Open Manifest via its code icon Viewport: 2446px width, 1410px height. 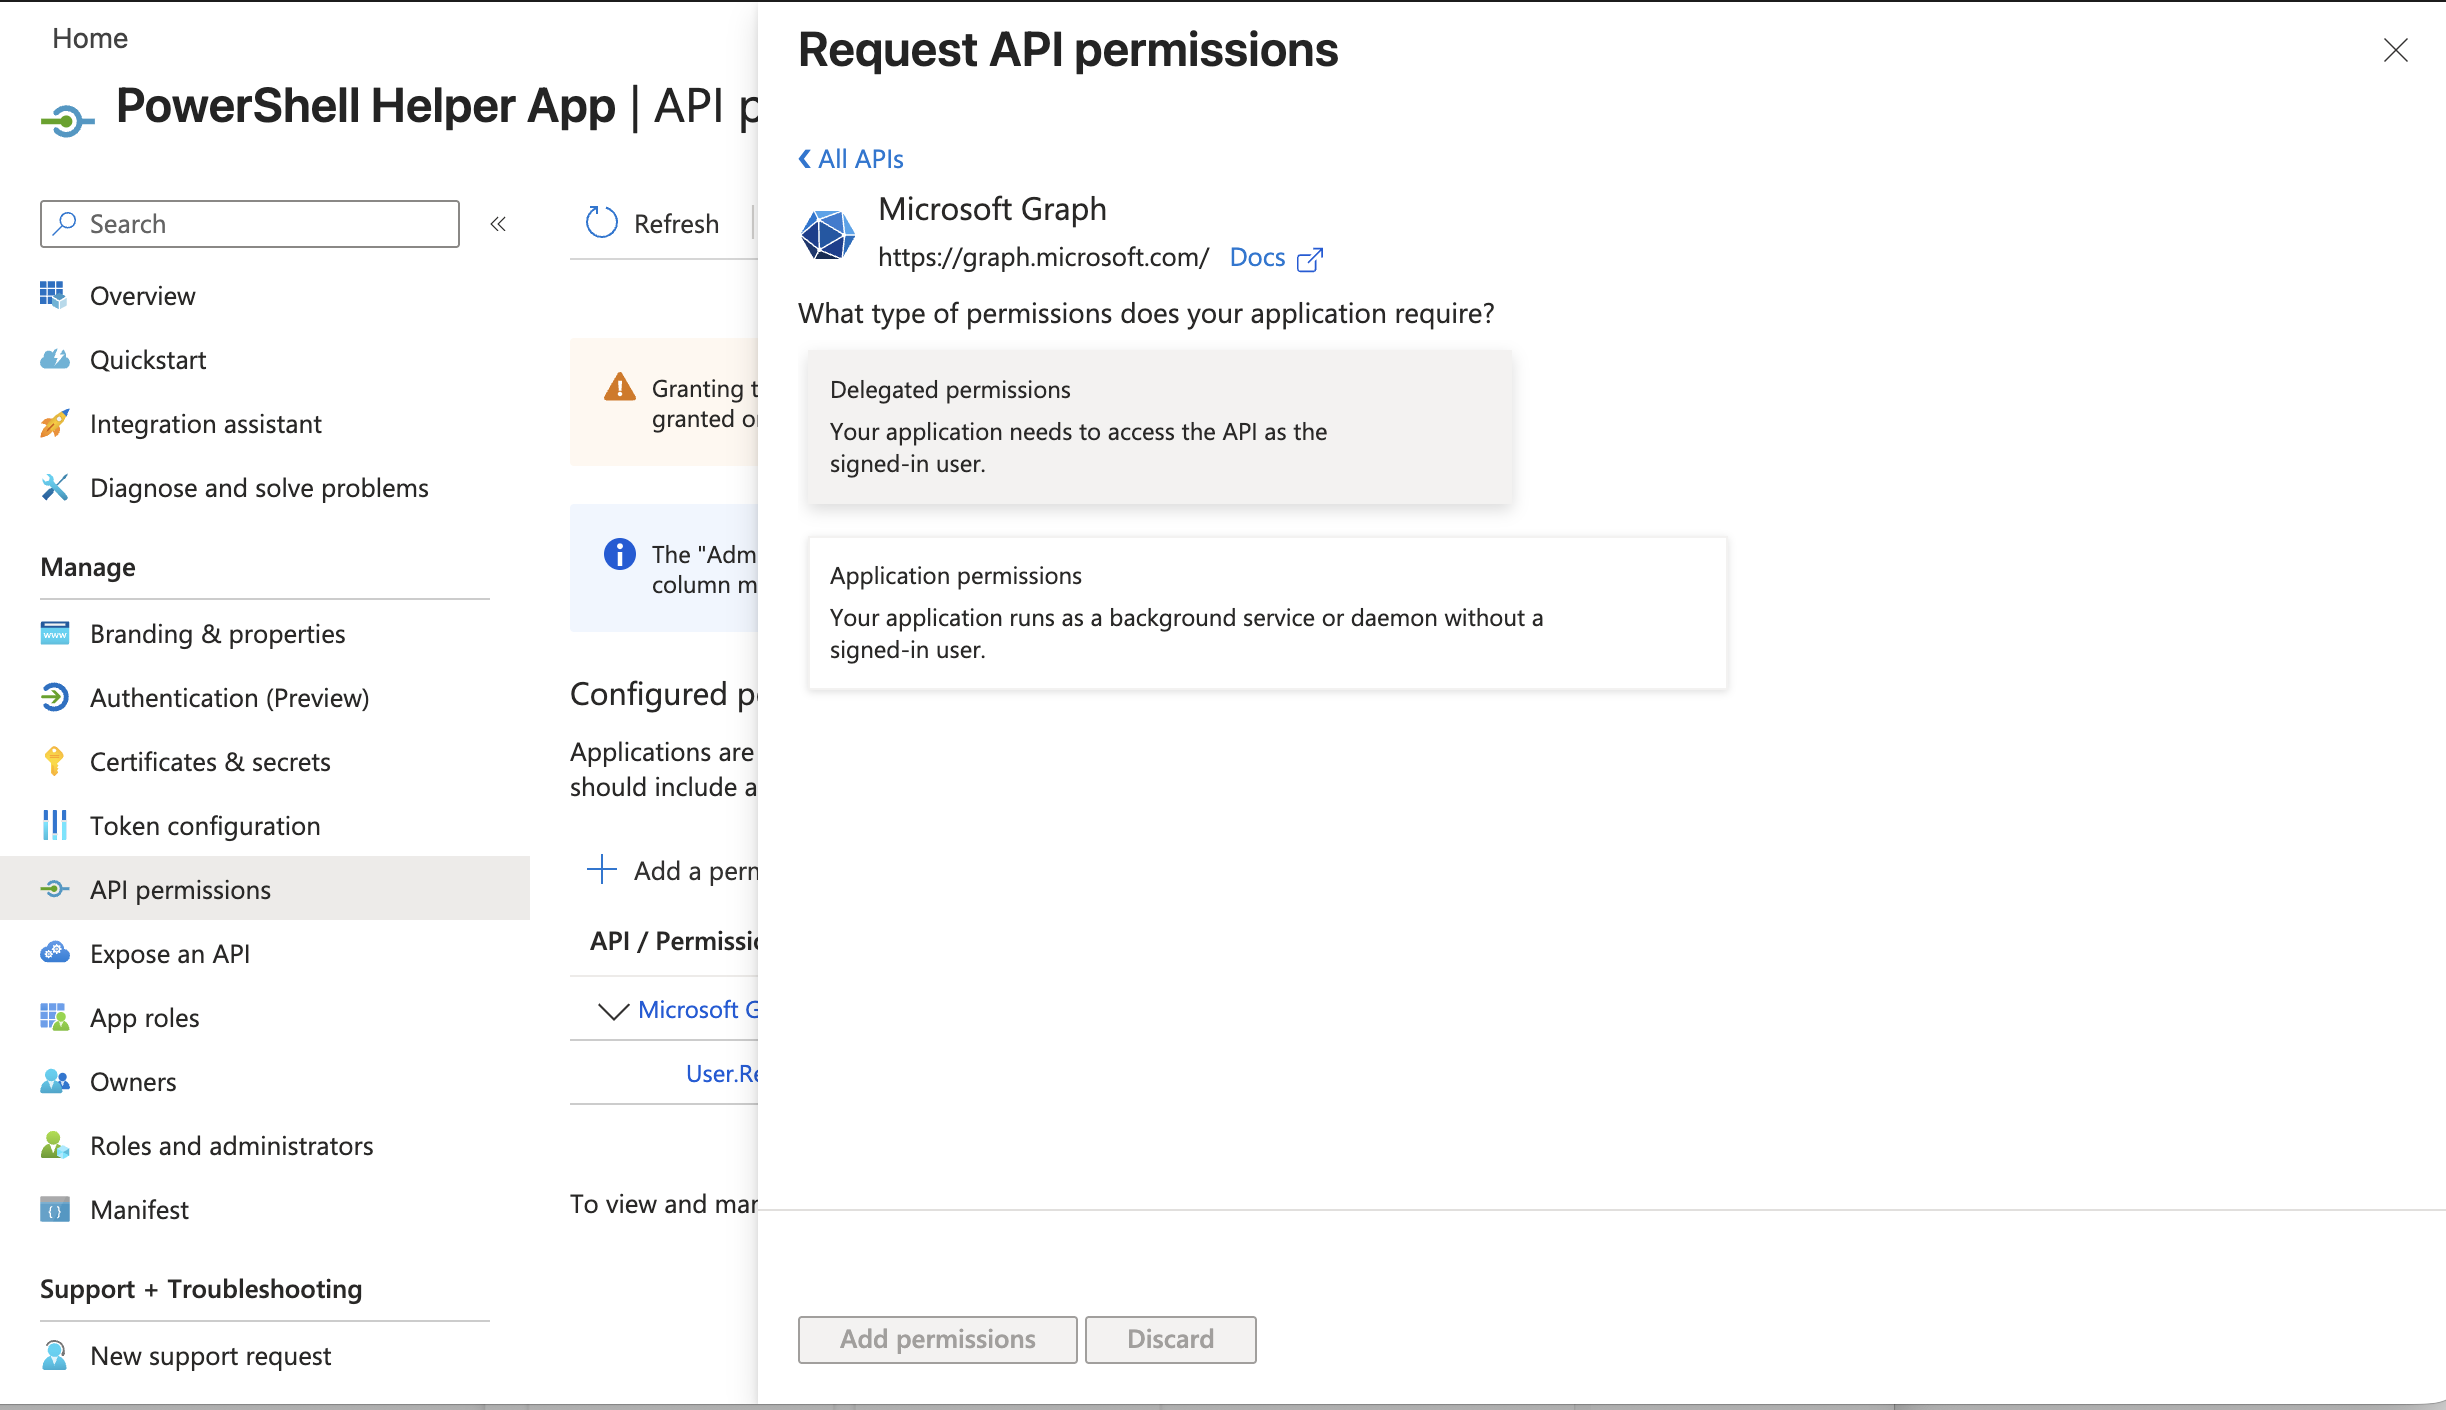point(55,1209)
